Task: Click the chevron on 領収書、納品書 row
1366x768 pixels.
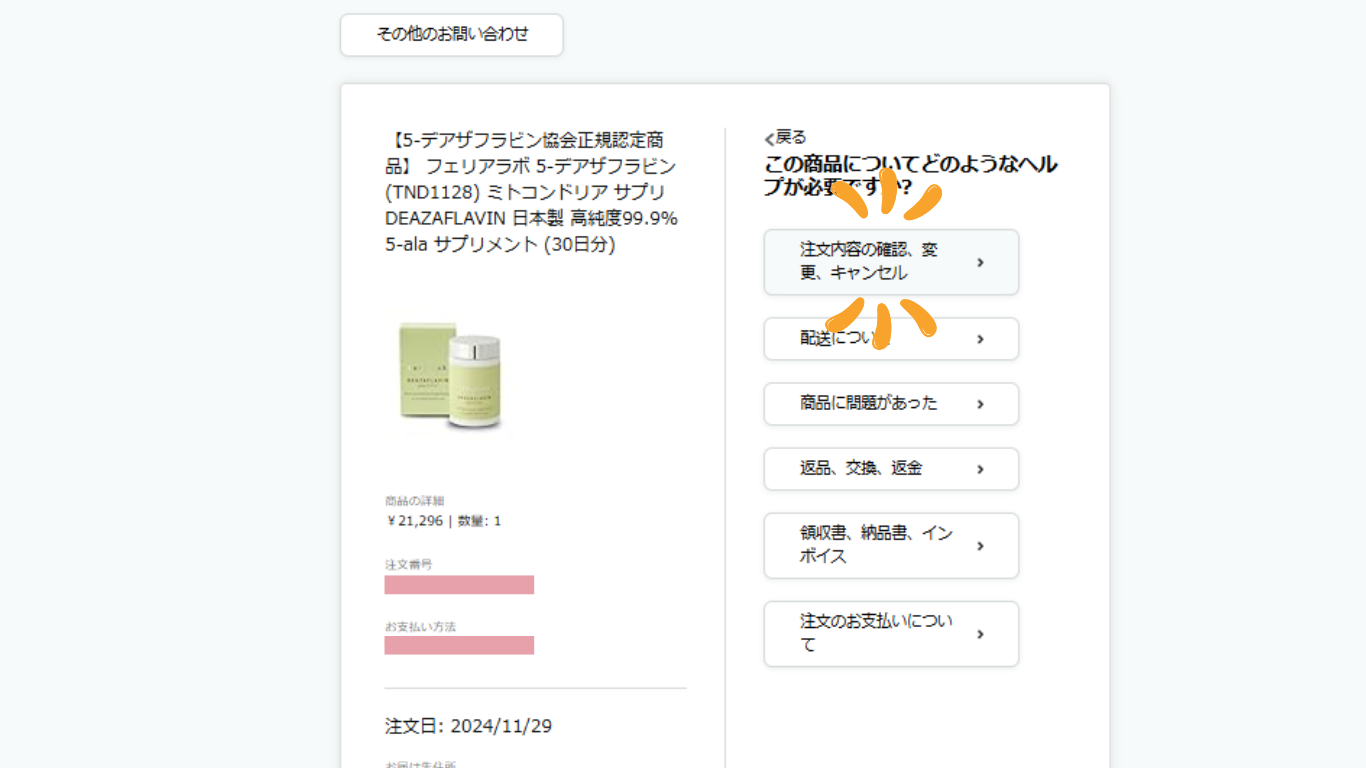Action: tap(980, 546)
